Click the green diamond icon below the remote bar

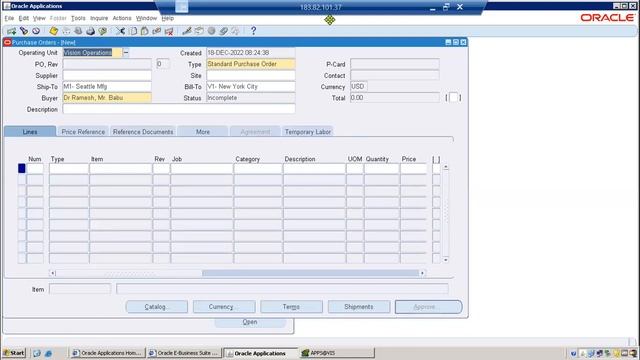[x=330, y=20]
